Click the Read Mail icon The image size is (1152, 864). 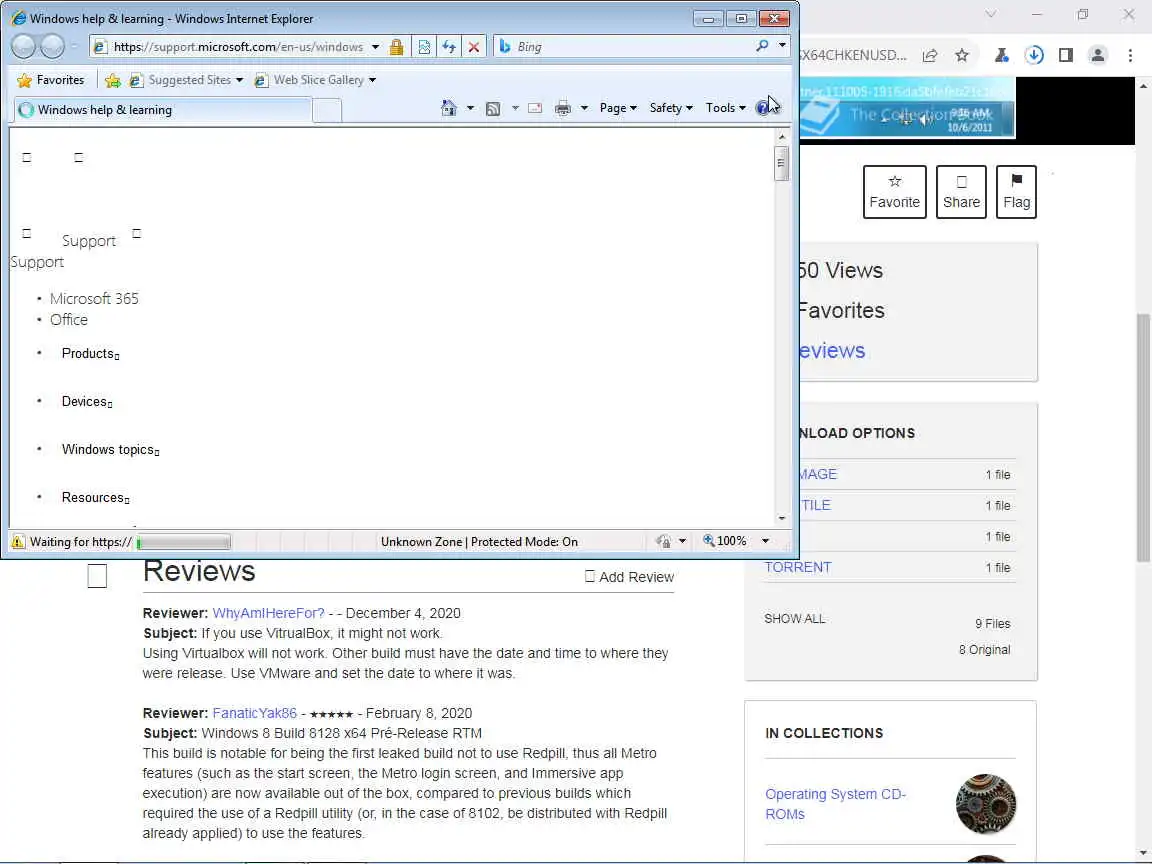tap(535, 108)
